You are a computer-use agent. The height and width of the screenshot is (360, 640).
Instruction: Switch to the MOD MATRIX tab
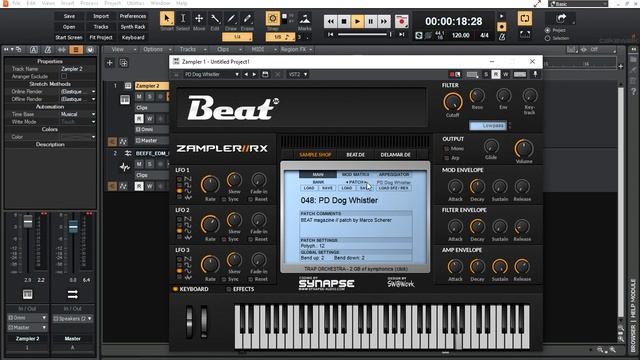click(355, 174)
